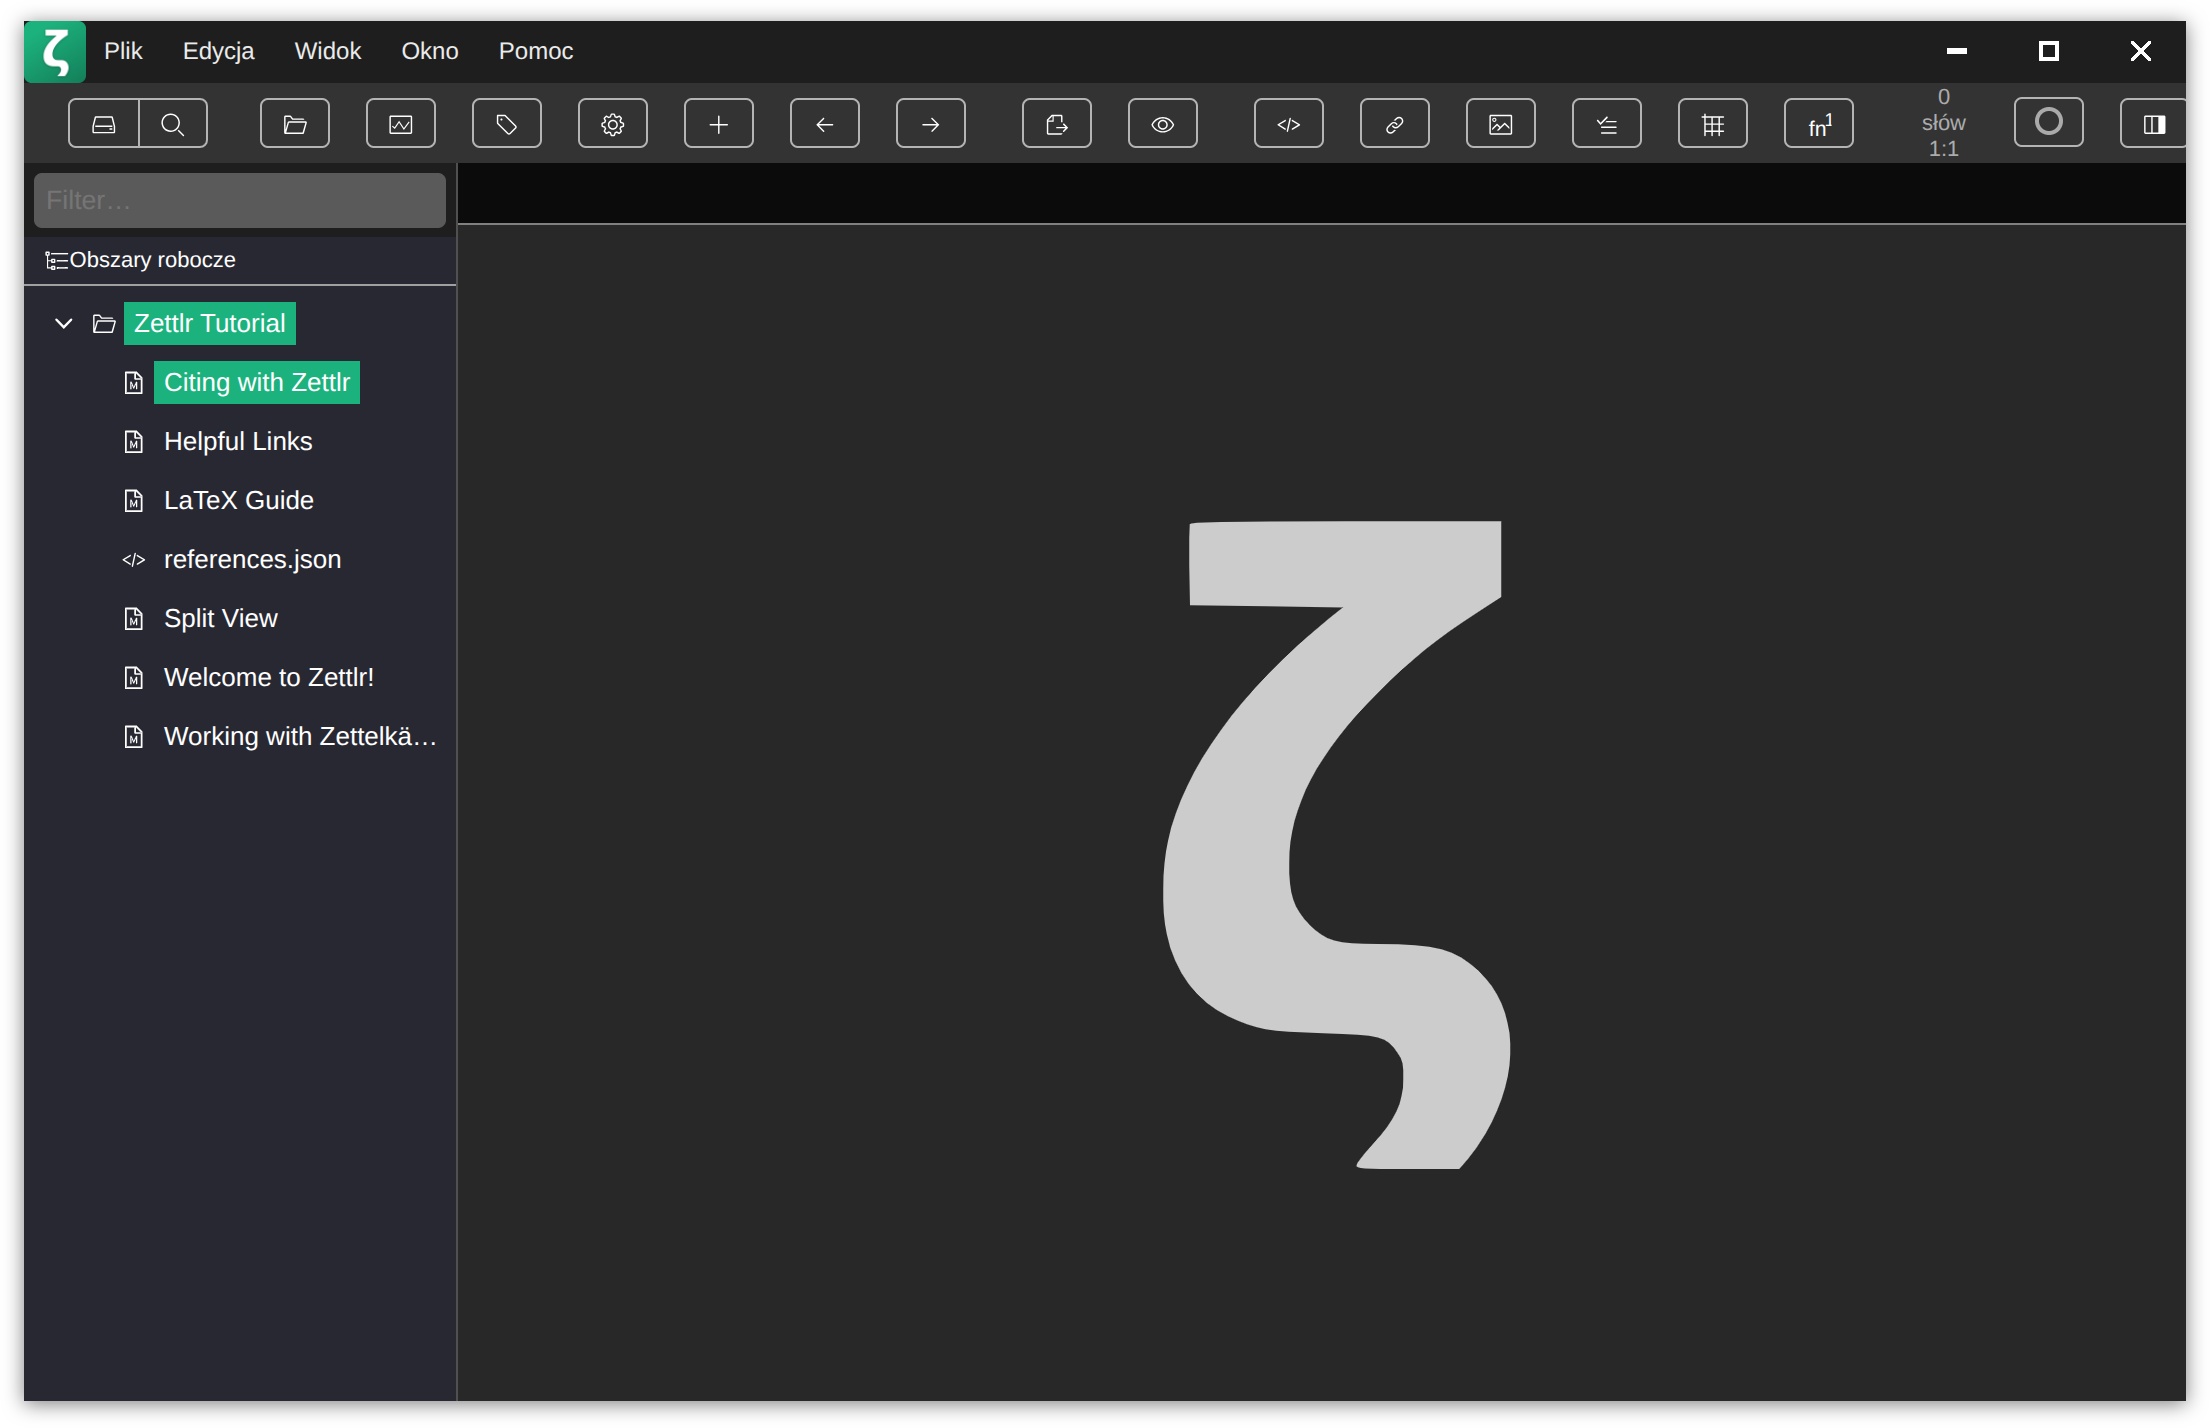This screenshot has width=2210, height=1428.
Task: Open Working with Zettelkä… file
Action: (x=300, y=737)
